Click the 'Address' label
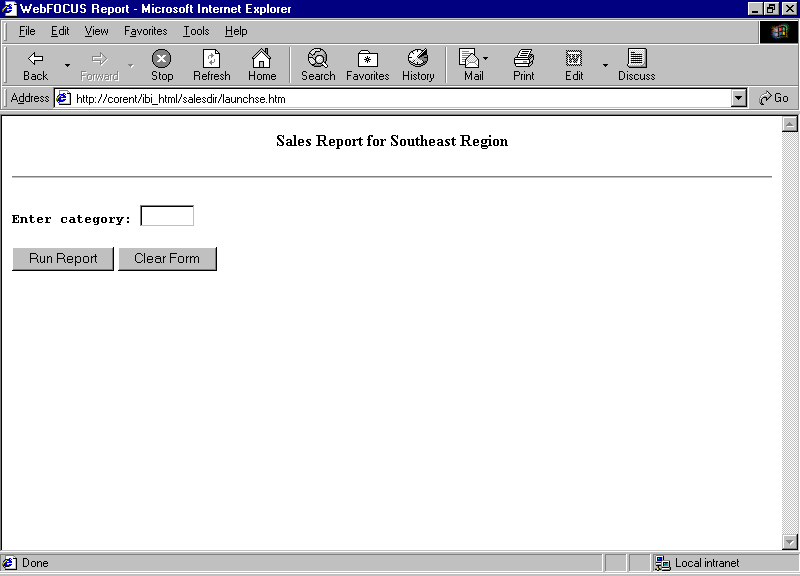800x576 pixels. pos(30,98)
